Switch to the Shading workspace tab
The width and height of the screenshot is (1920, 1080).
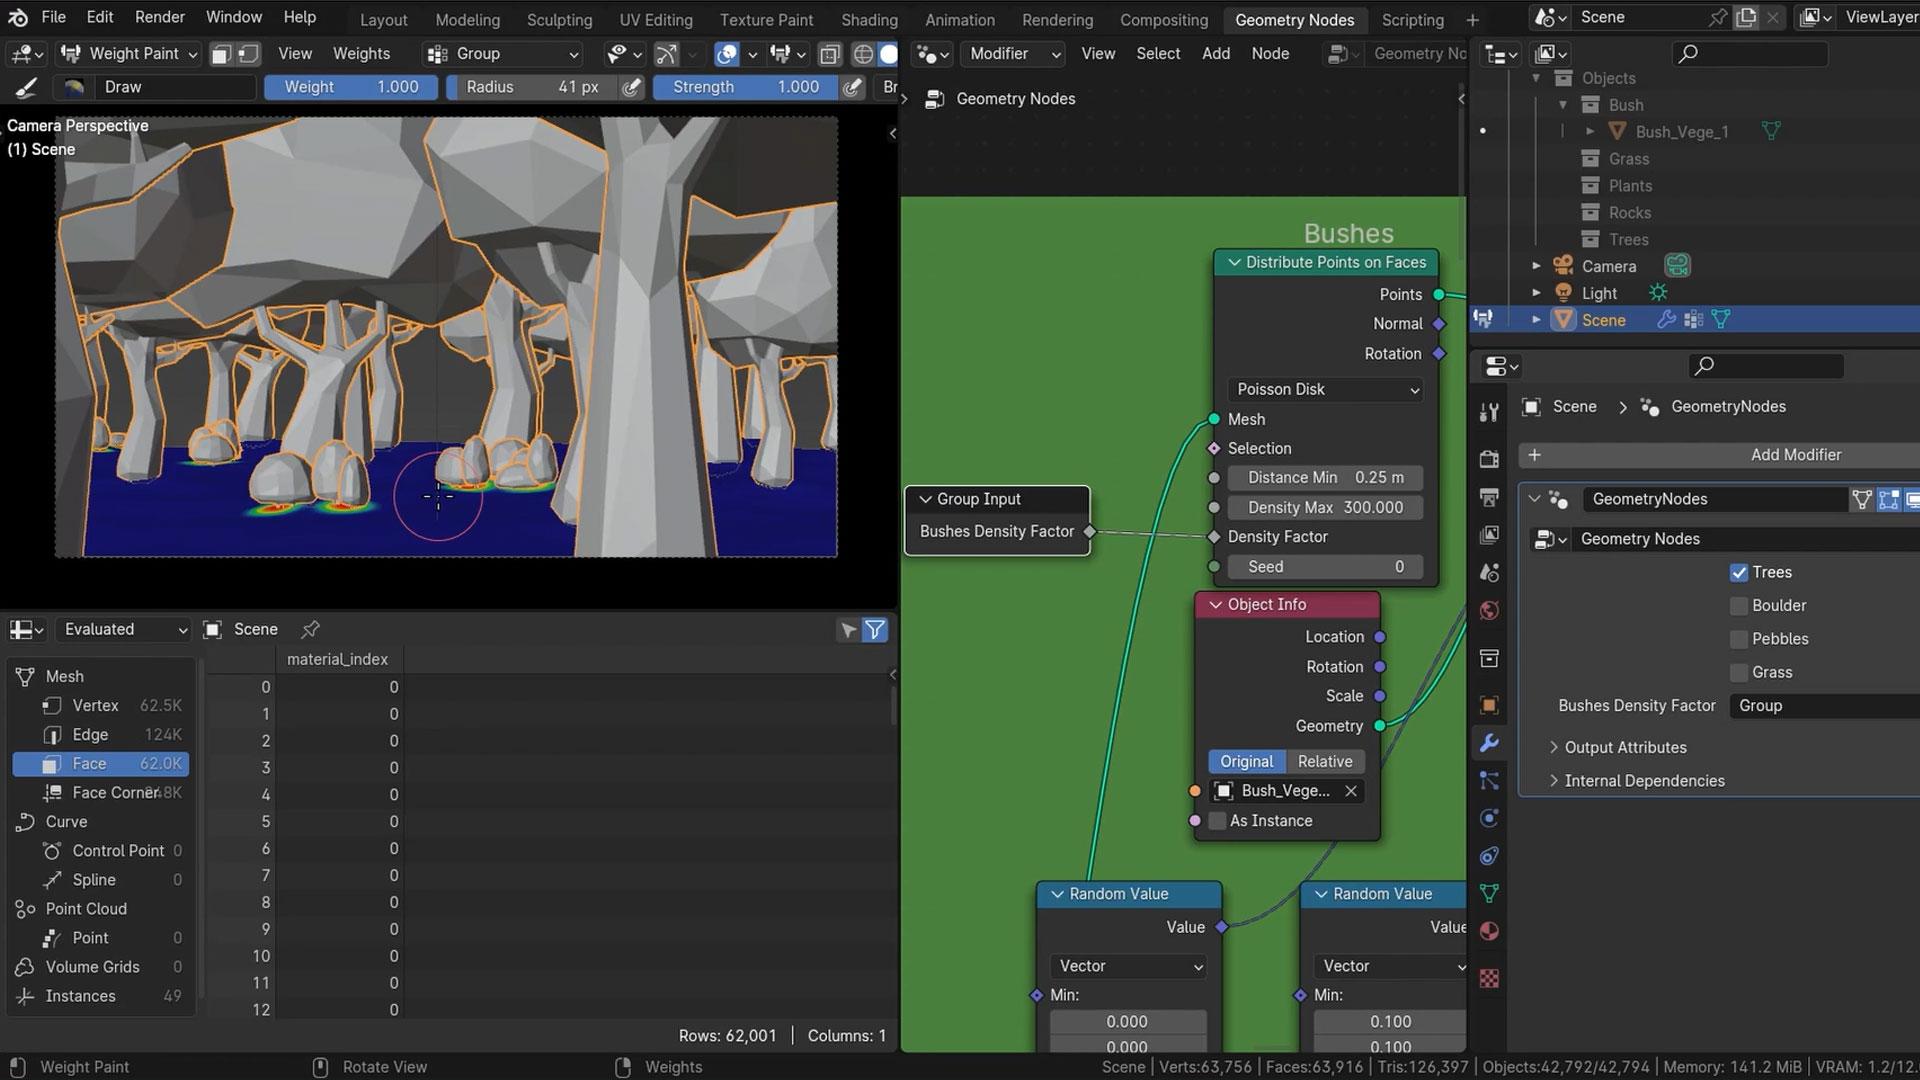[869, 19]
